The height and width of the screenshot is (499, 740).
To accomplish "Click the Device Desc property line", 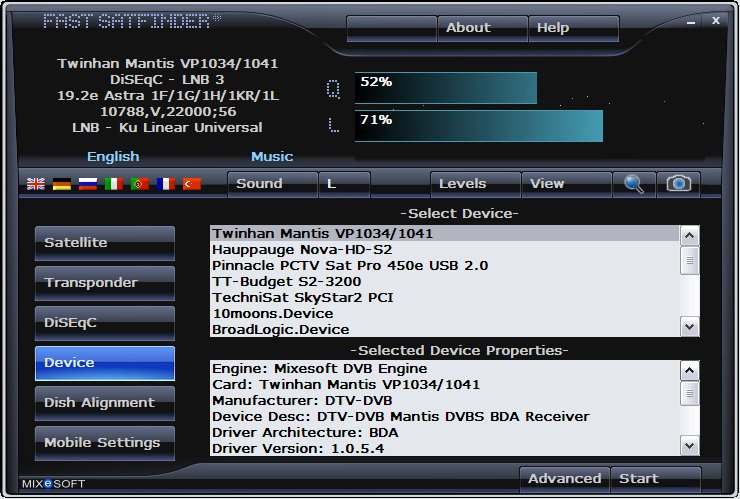I will 445,417.
